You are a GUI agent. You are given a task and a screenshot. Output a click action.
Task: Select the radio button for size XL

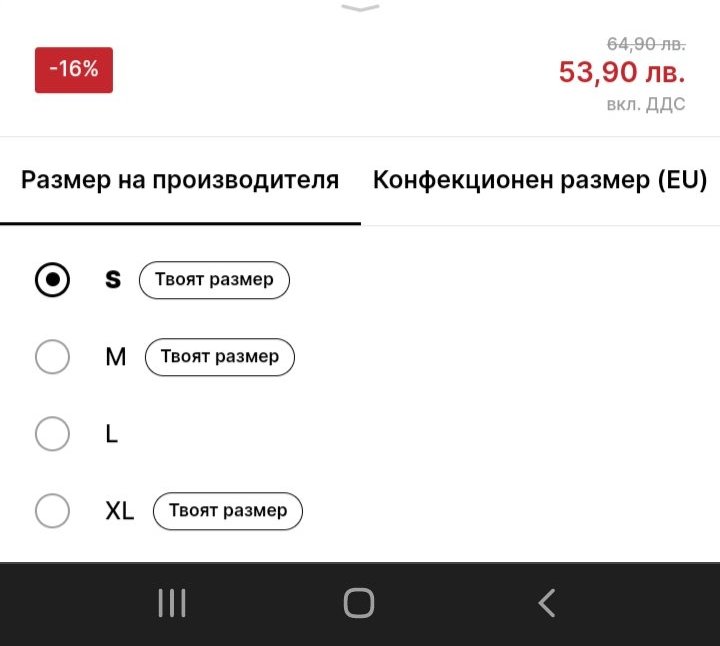click(52, 511)
